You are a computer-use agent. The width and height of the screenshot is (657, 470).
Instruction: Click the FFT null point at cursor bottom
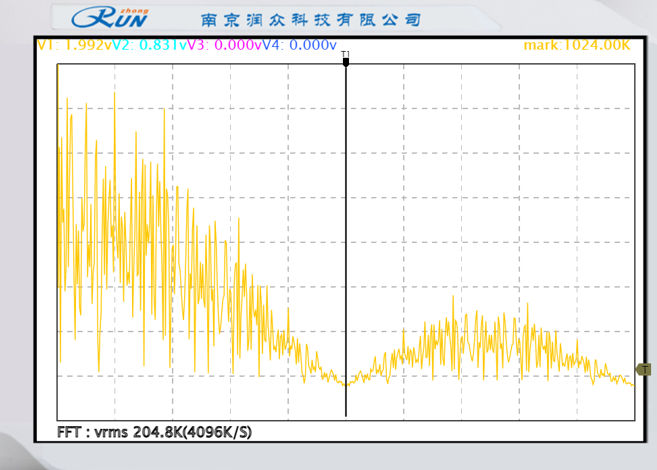[346, 383]
